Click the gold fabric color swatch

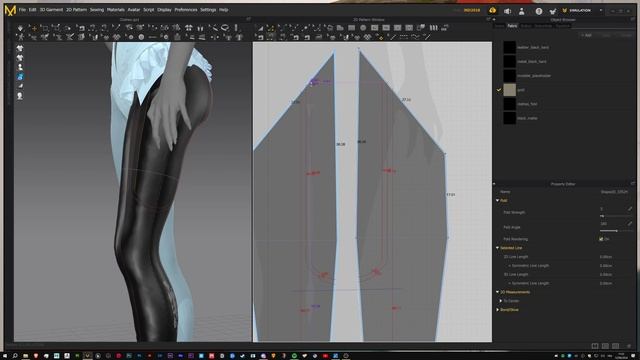pos(509,90)
